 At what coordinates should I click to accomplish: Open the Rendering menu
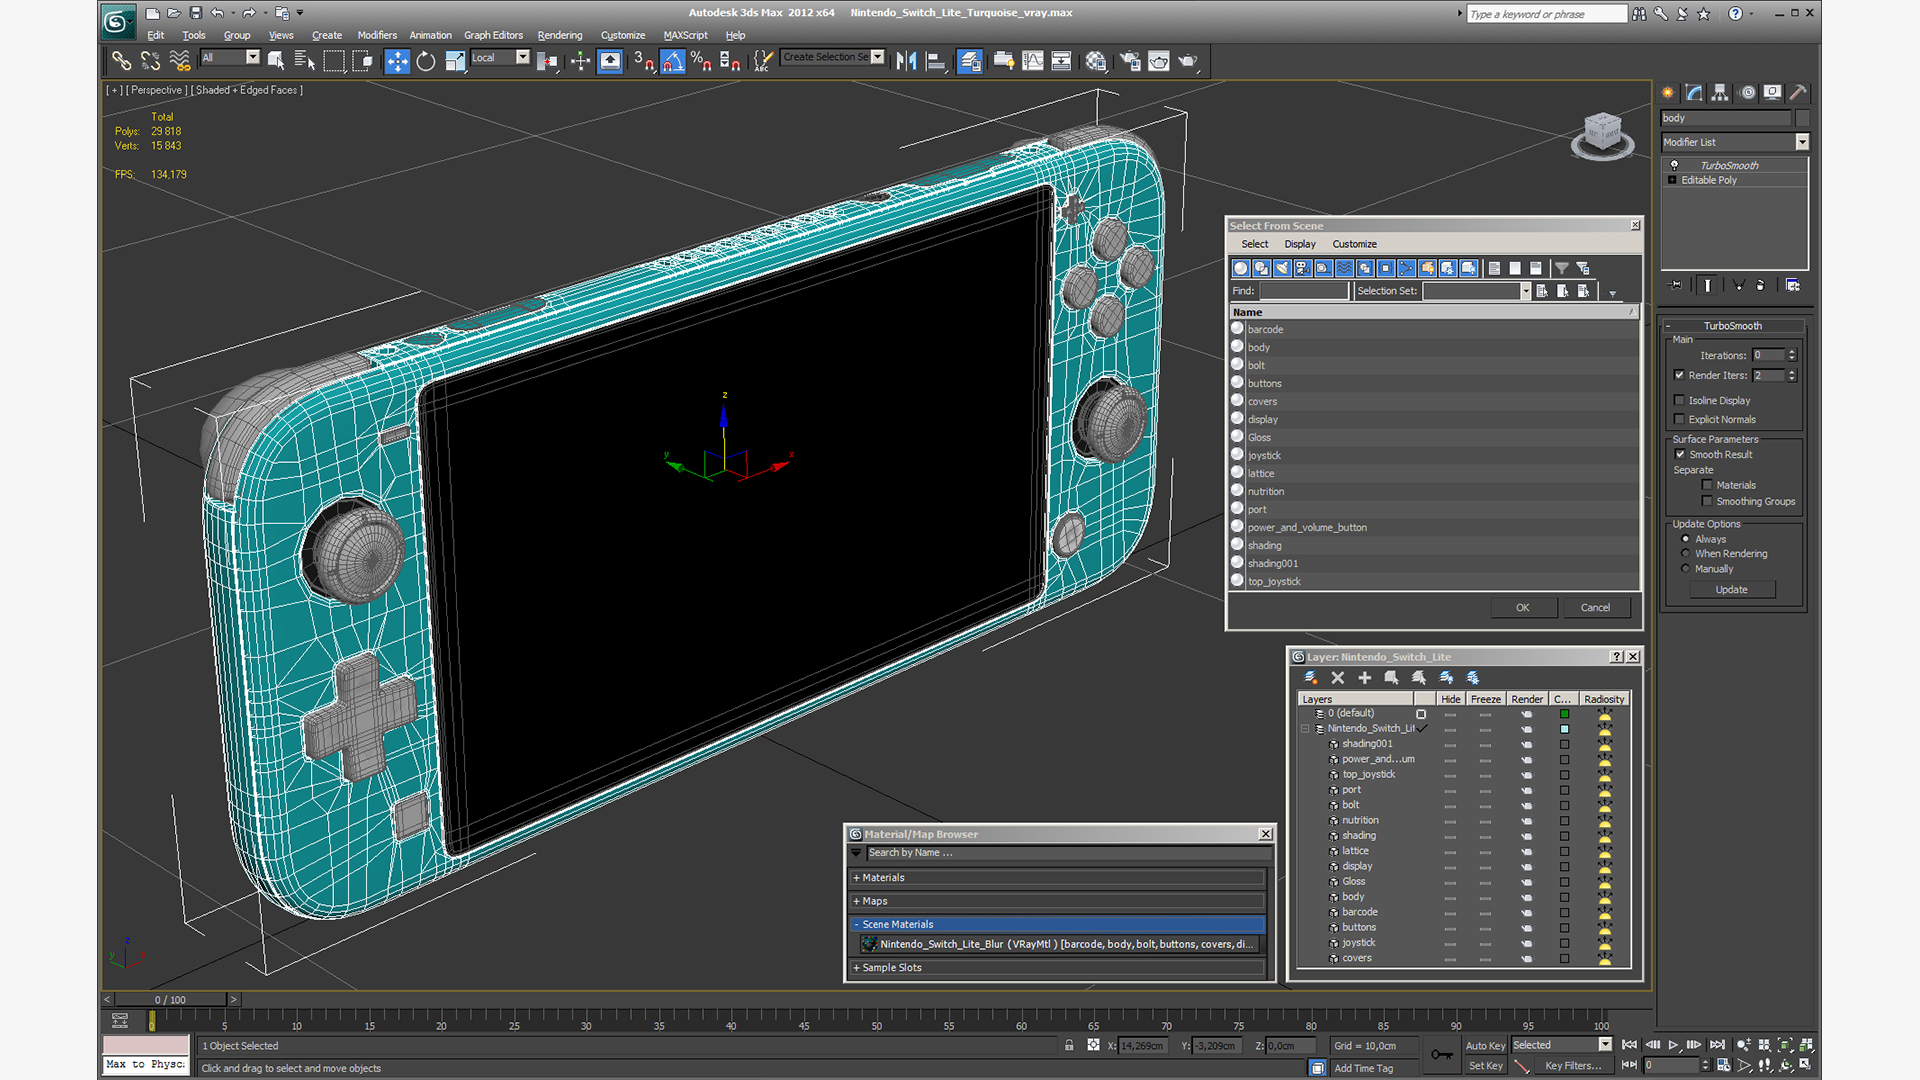click(x=560, y=35)
